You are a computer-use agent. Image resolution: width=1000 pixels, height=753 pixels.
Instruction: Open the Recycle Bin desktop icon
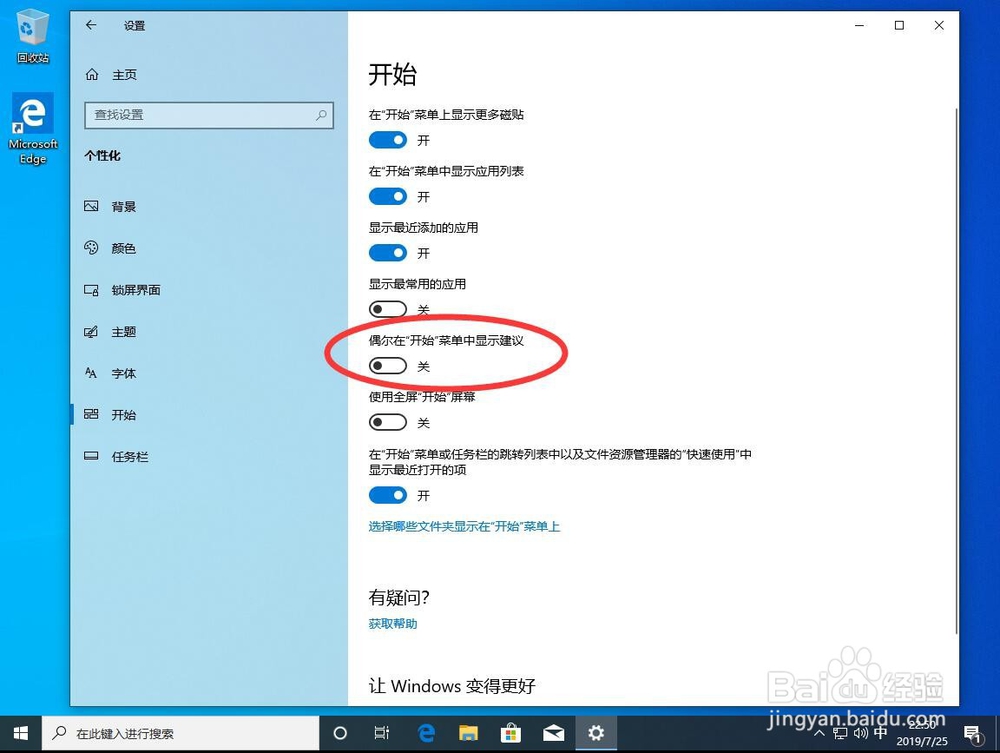pyautogui.click(x=33, y=37)
